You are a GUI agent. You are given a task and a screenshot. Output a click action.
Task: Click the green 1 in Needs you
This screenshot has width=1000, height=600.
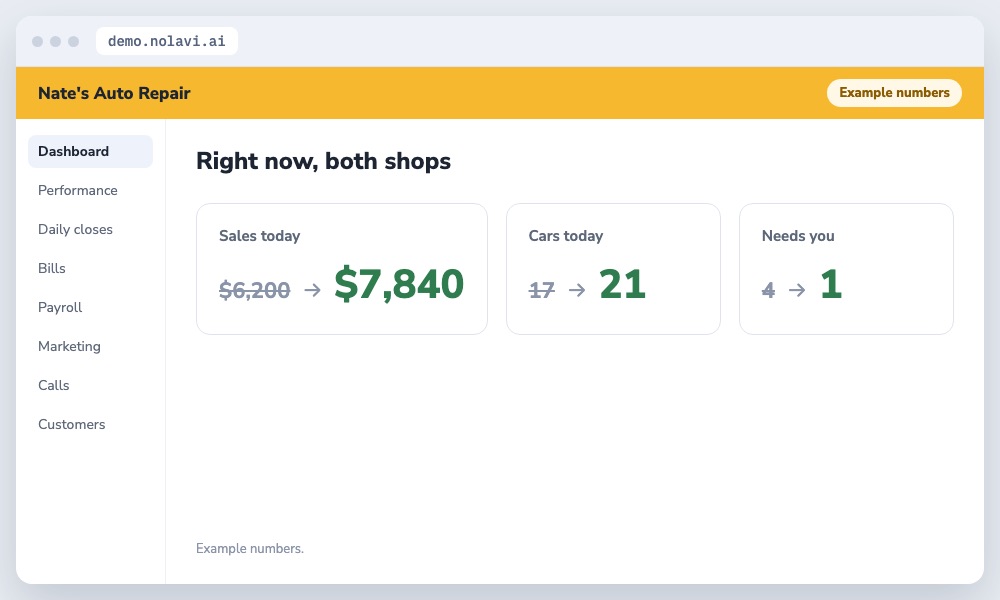(831, 284)
